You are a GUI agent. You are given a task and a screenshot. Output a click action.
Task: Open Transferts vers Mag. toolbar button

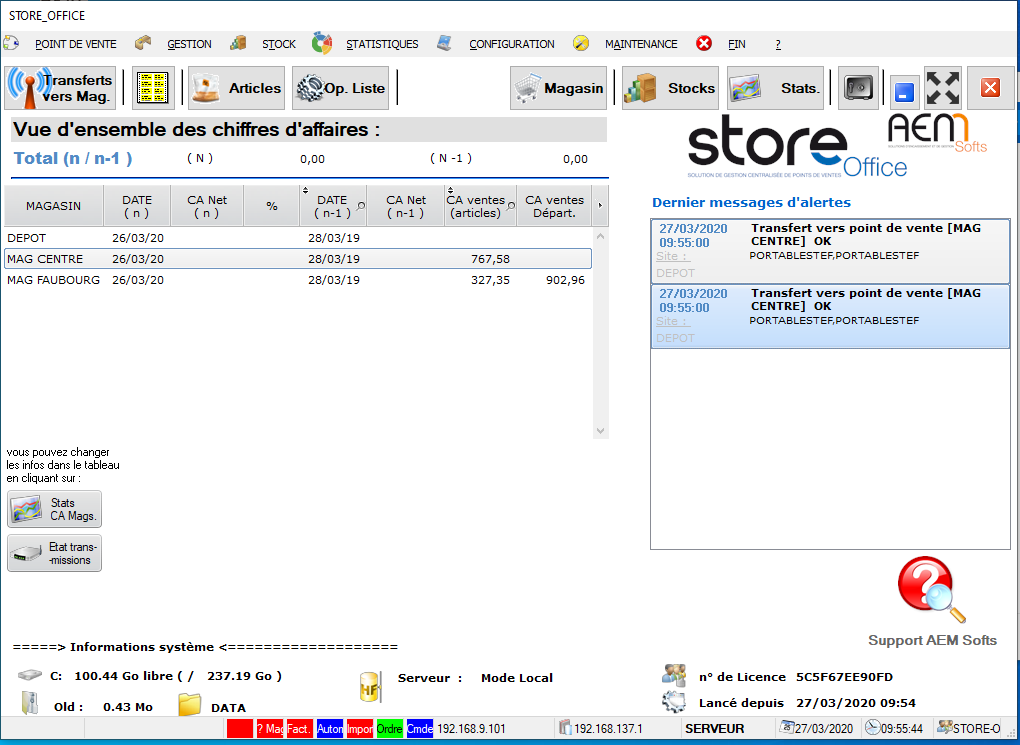click(x=60, y=88)
